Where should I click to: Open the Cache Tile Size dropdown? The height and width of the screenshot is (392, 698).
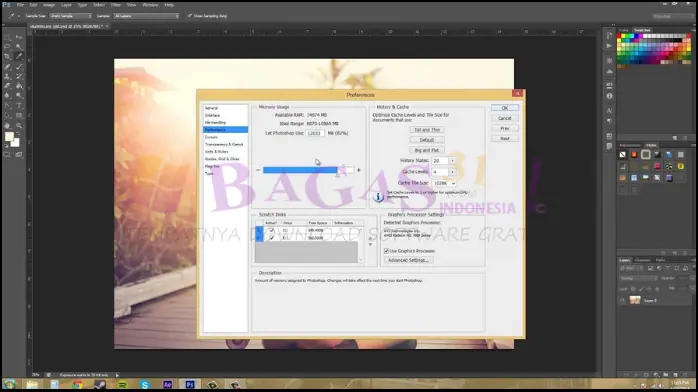(444, 183)
